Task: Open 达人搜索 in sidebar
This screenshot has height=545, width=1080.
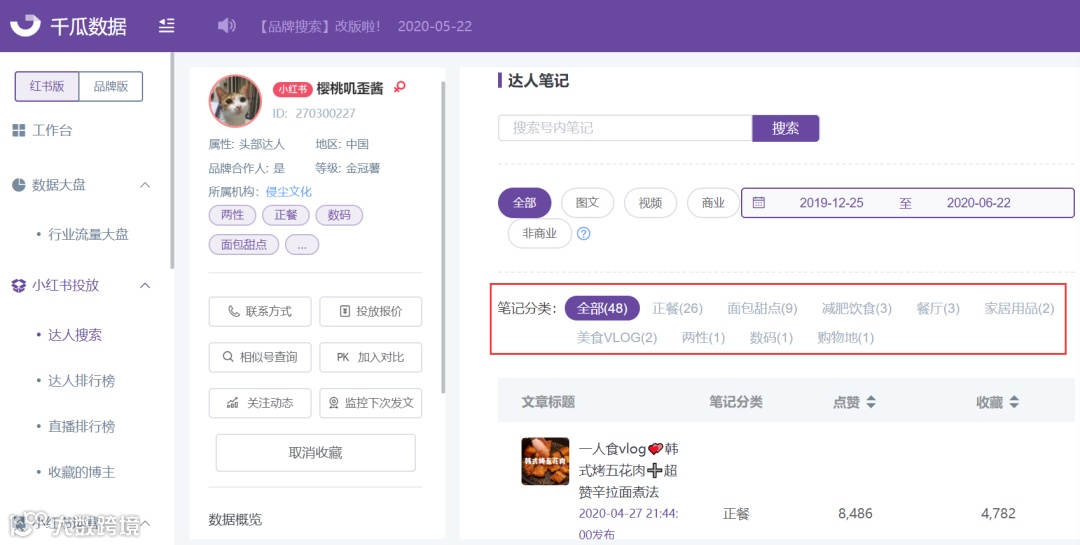Action: pyautogui.click(x=74, y=336)
